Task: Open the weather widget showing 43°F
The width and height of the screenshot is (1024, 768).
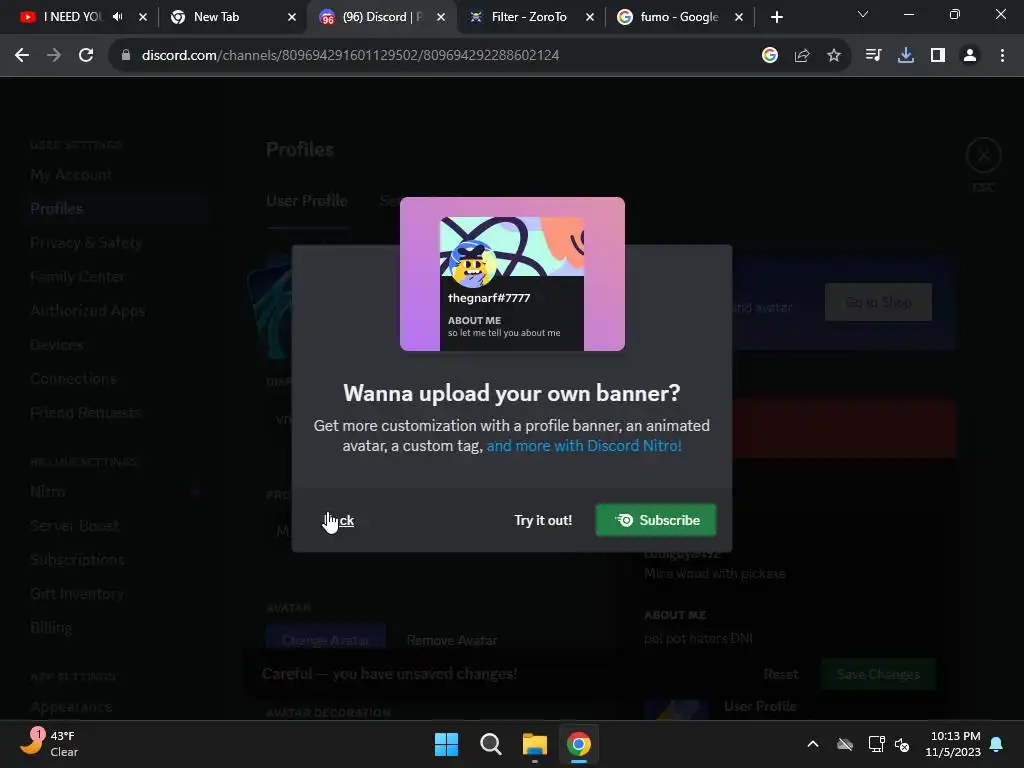Action: point(50,744)
